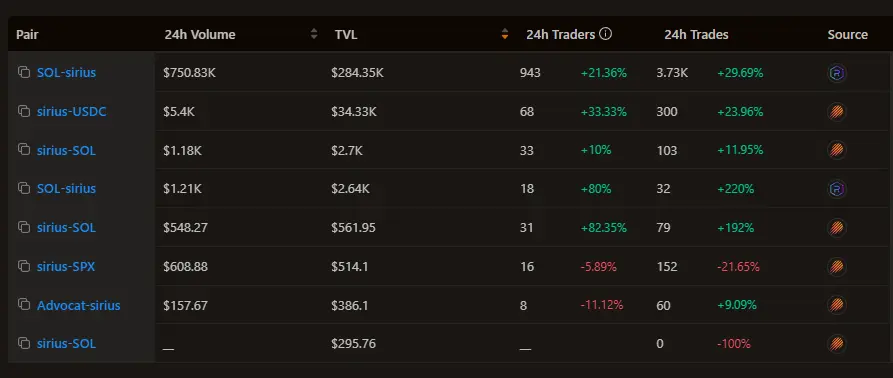Copy address of top SOL-sirius pair
This screenshot has height=378, width=893.
(23, 72)
